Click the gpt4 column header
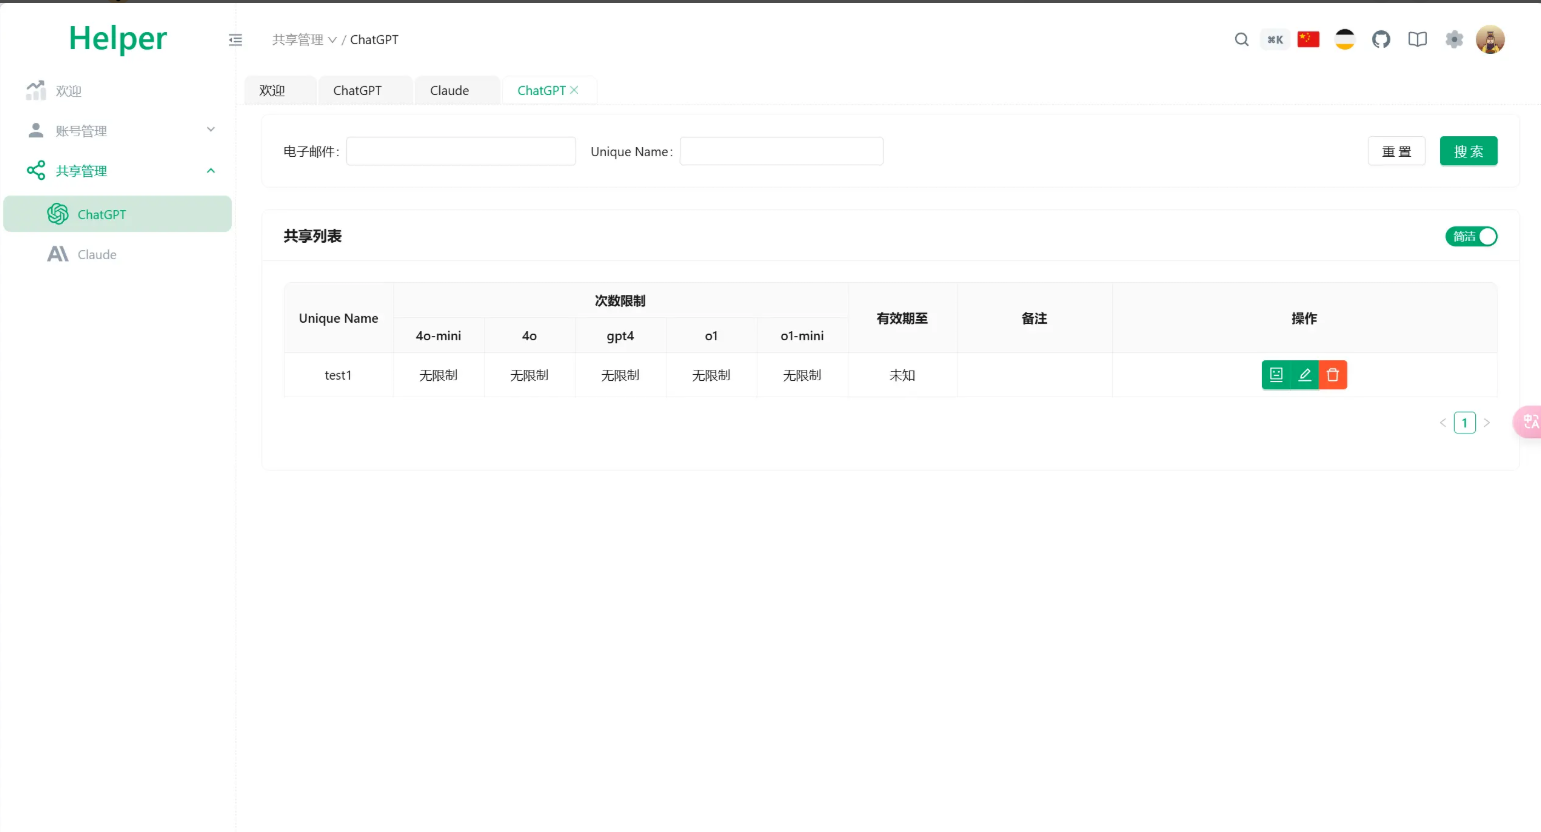Viewport: 1541px width, 832px height. [x=620, y=336]
